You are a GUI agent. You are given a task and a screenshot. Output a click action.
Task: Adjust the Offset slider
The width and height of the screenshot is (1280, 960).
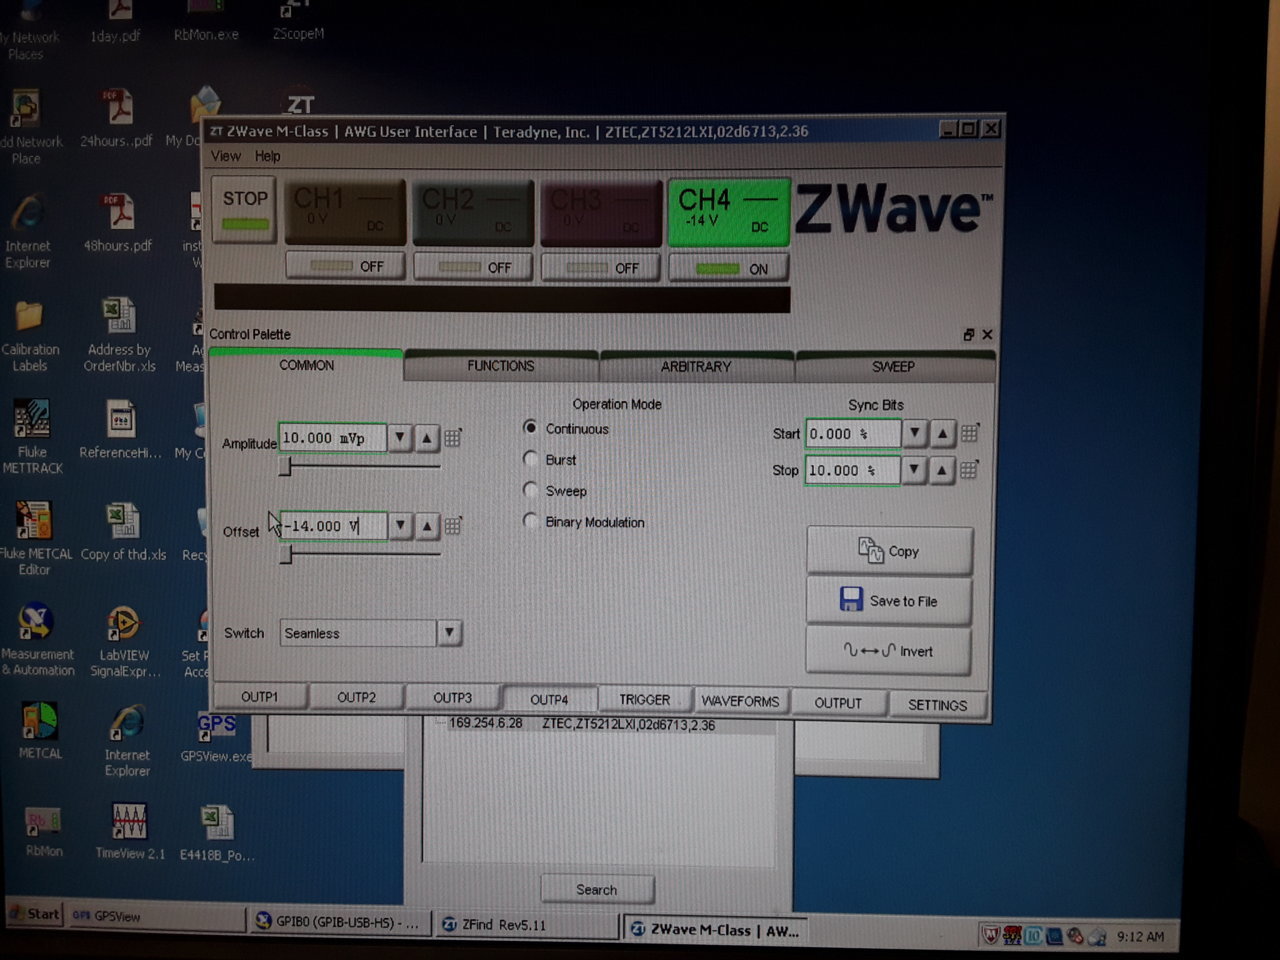coord(285,554)
